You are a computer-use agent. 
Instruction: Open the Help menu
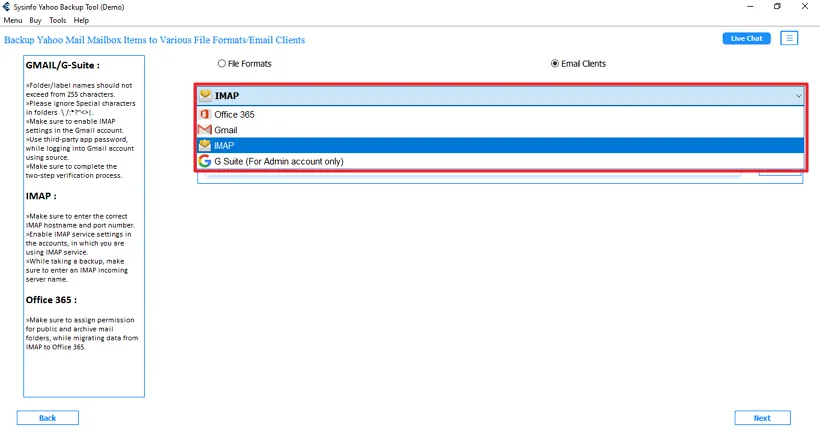point(81,20)
